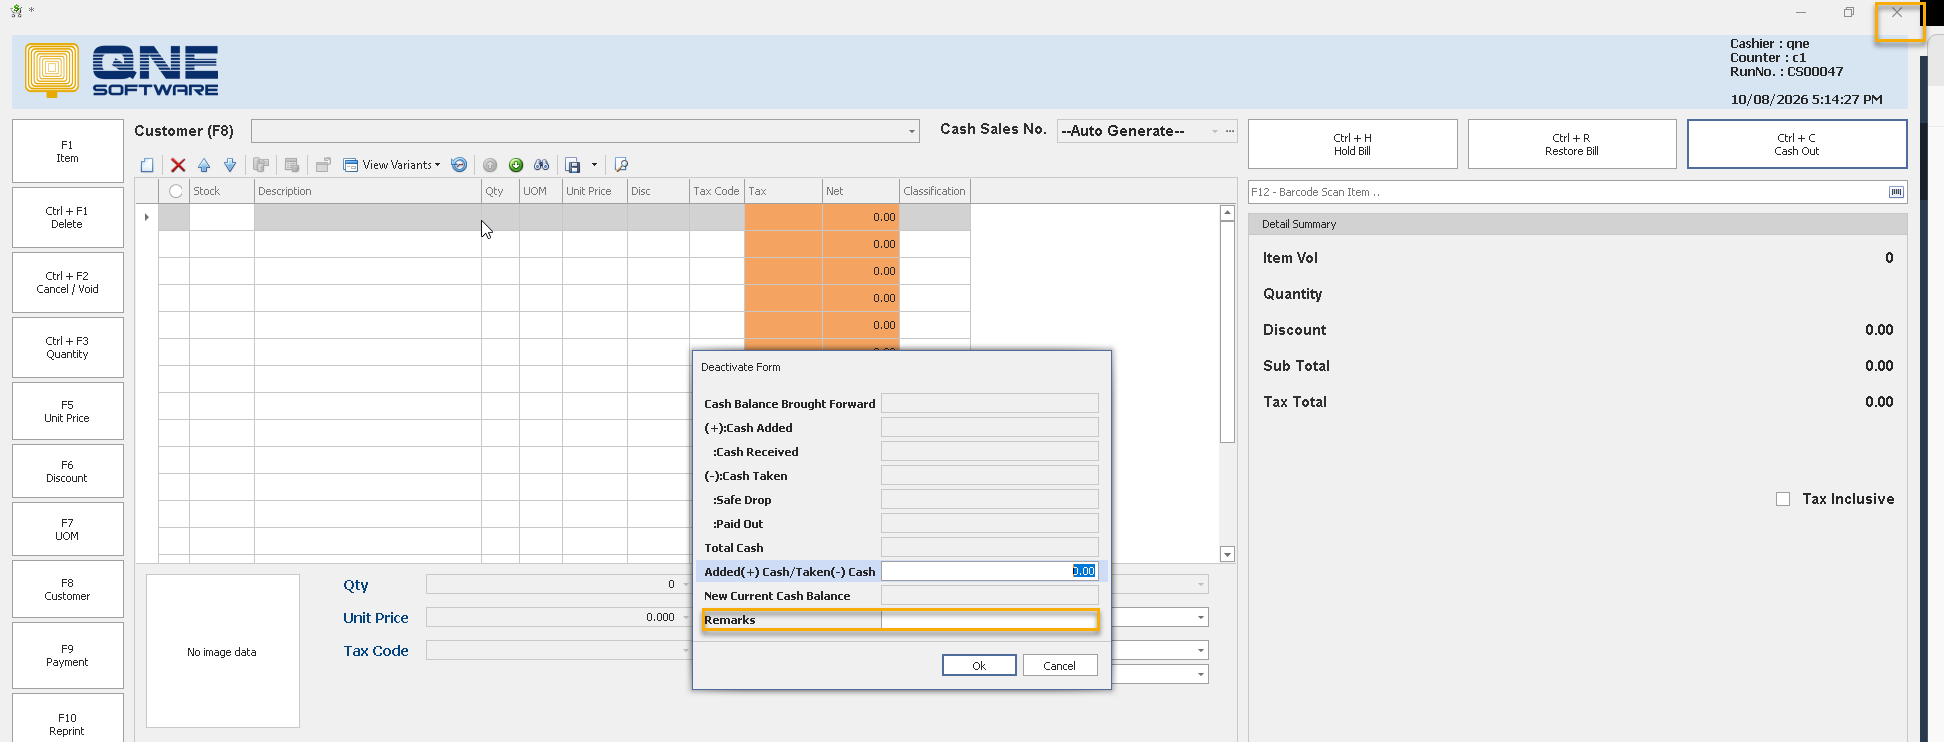This screenshot has width=1944, height=742.
Task: Click the greyed copy documents toolbar icon
Action: click(x=261, y=165)
